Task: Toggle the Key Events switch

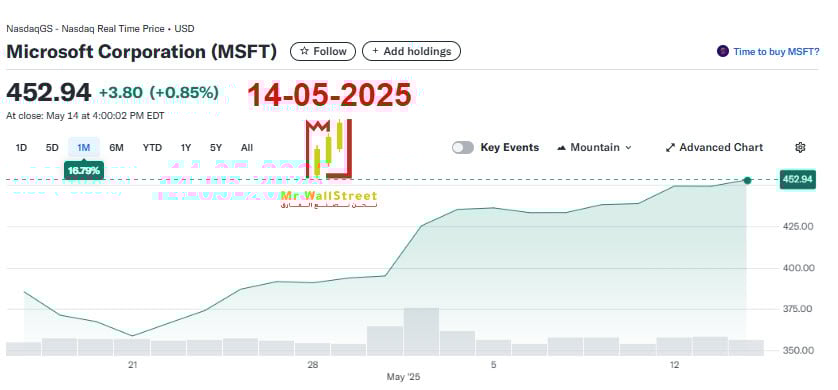Action: 463,148
